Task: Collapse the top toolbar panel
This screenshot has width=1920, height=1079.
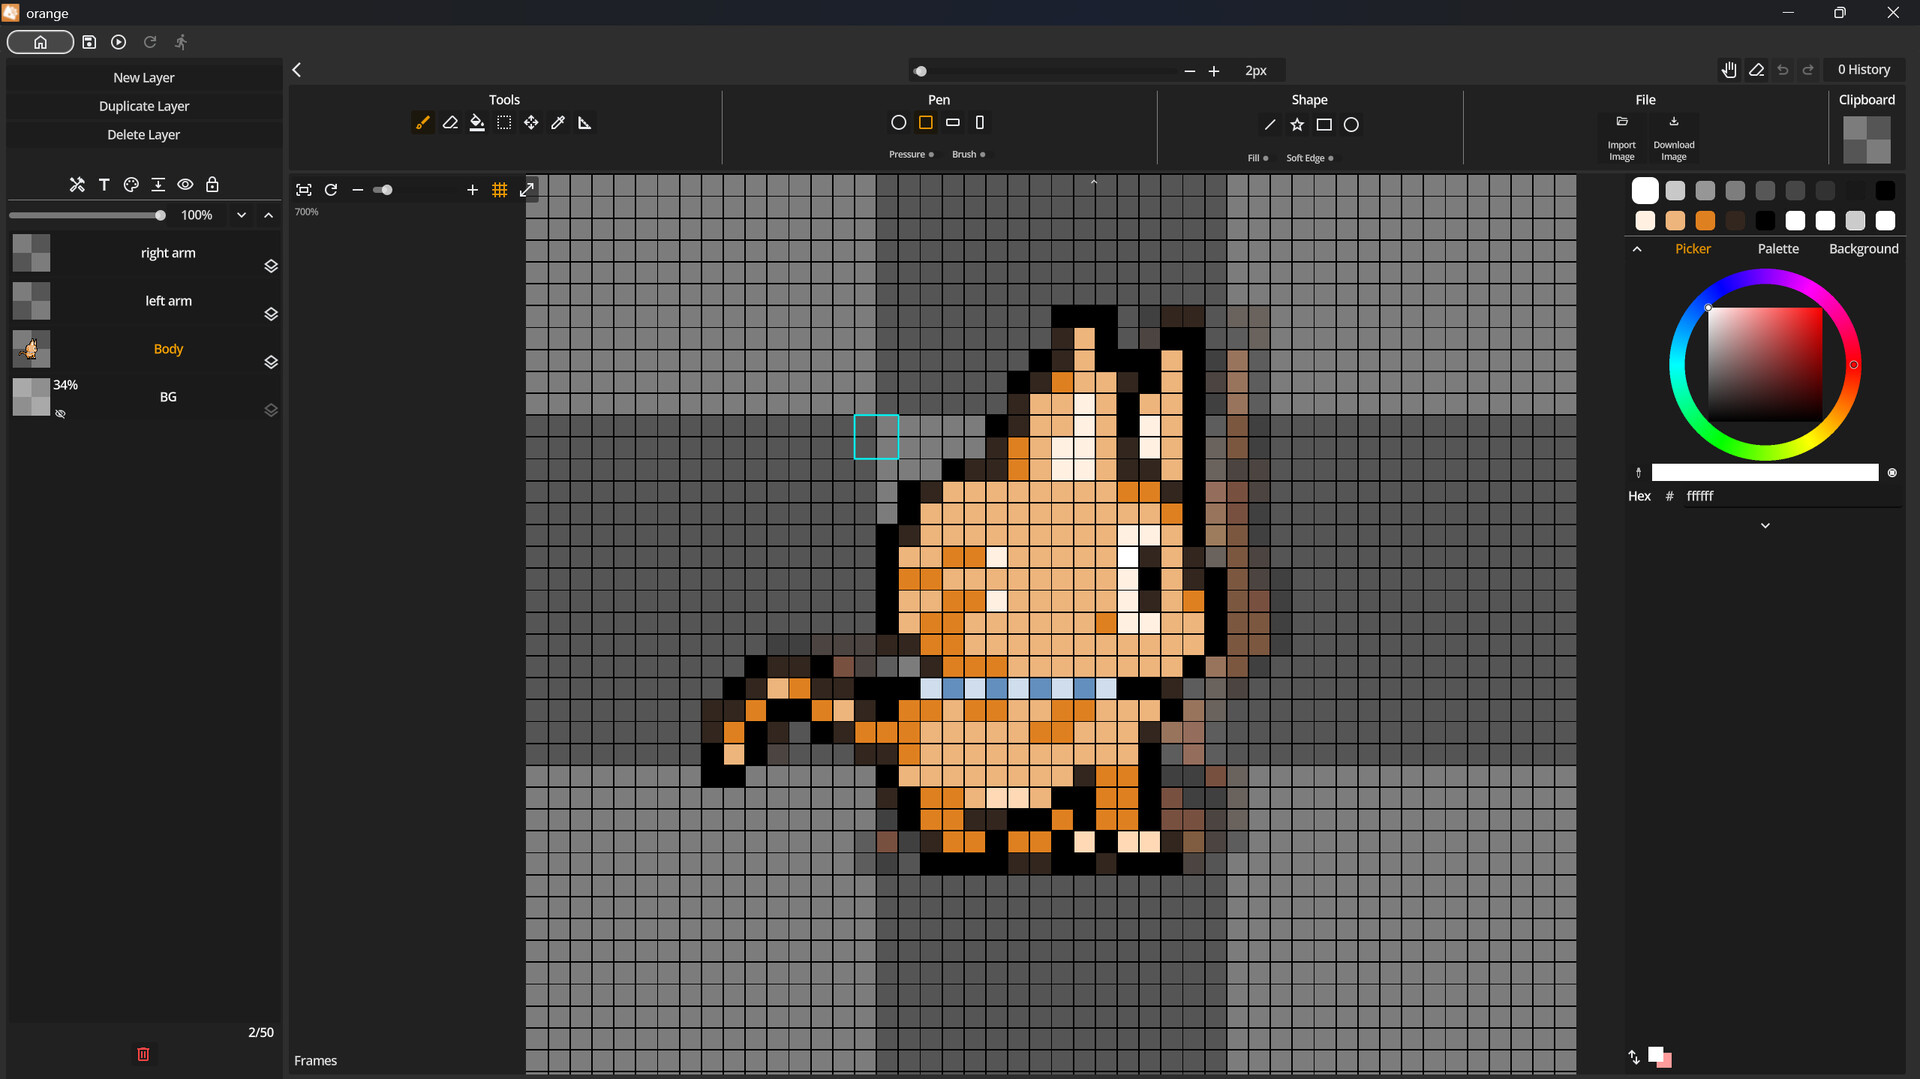Action: [x=1094, y=182]
